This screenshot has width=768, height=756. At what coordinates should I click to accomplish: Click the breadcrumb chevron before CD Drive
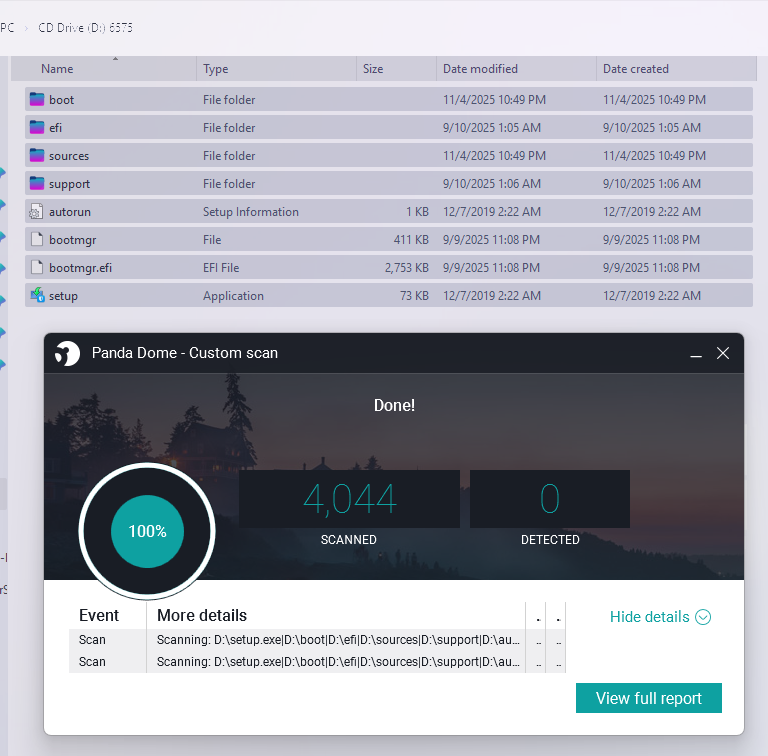(x=26, y=28)
